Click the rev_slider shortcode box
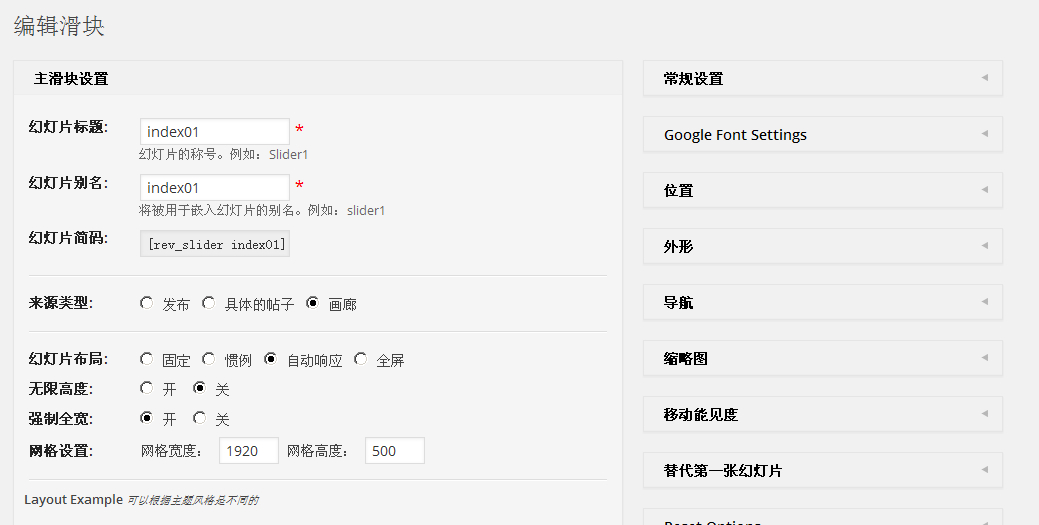The image size is (1039, 525). coord(215,244)
